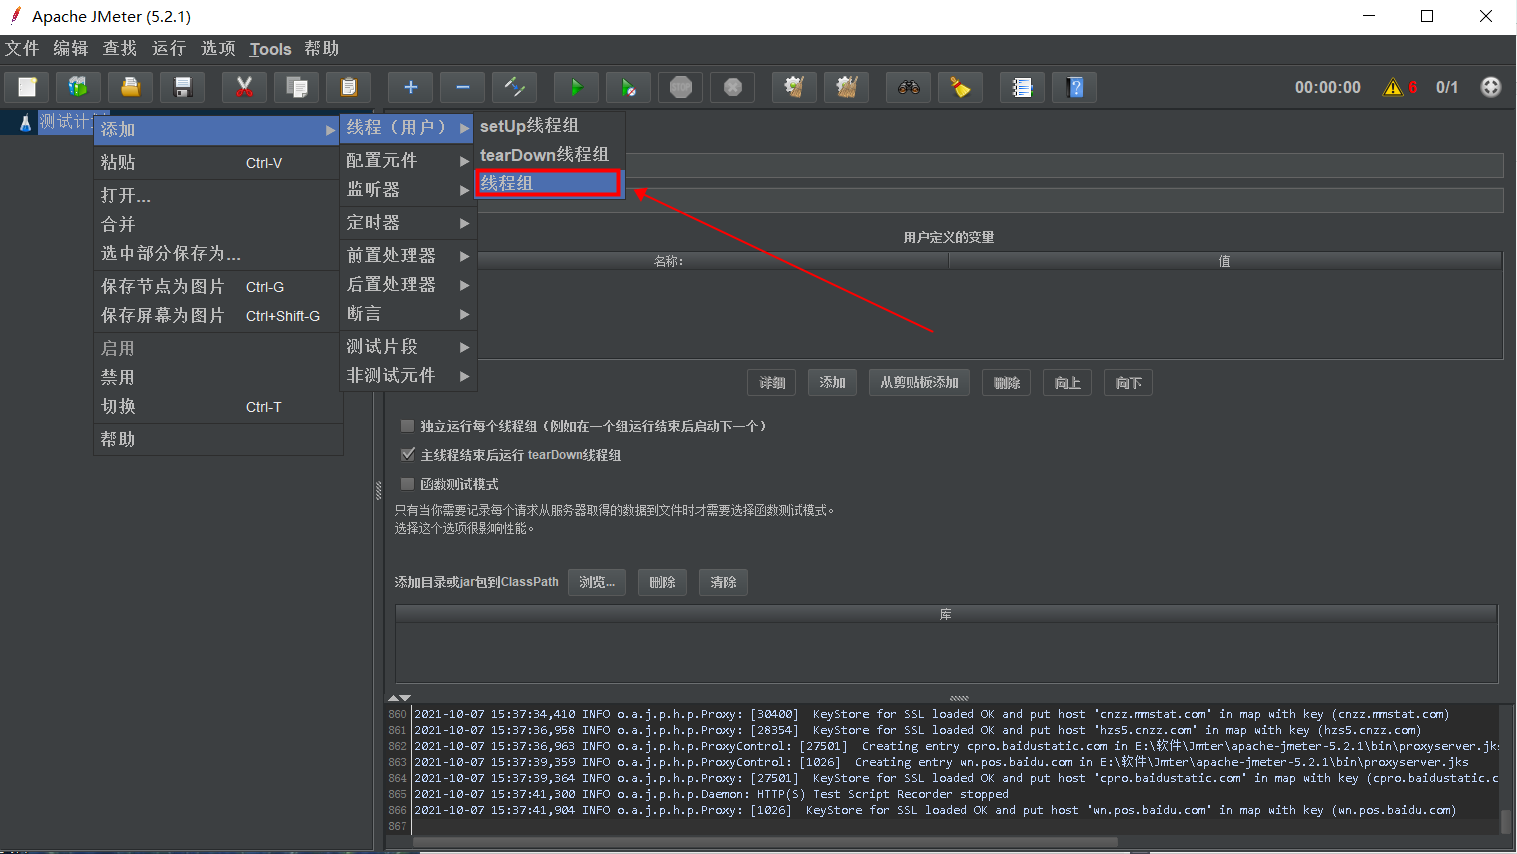The width and height of the screenshot is (1517, 854).
Task: Open the Tools menu
Action: point(270,49)
